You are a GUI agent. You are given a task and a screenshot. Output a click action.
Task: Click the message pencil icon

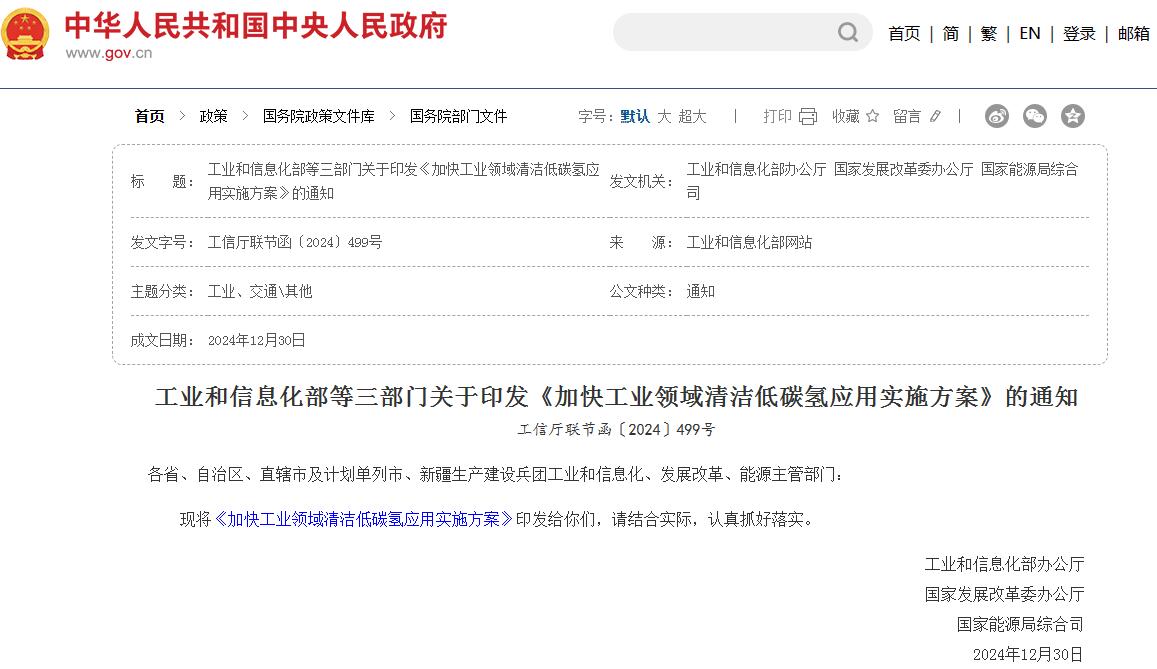click(935, 116)
